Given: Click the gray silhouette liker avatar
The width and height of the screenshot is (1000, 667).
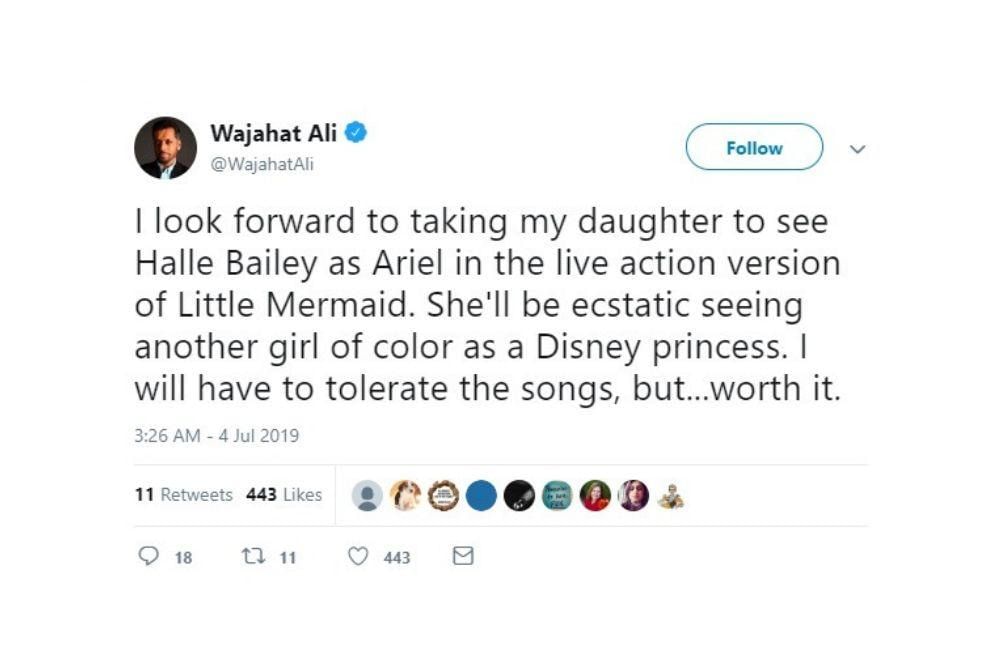Looking at the screenshot, I should point(367,493).
